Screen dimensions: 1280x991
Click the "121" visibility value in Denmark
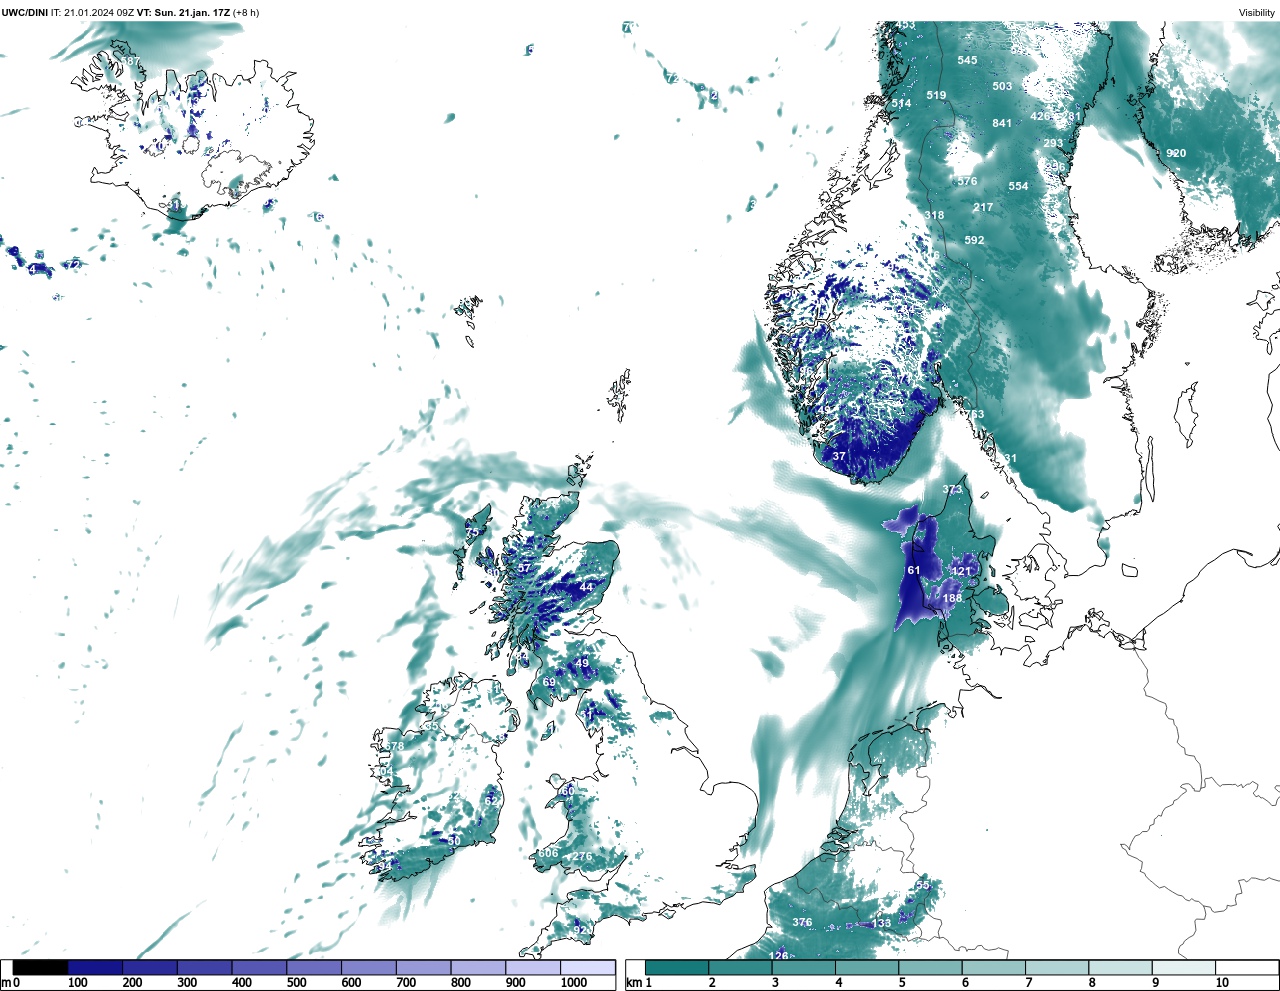coord(961,571)
